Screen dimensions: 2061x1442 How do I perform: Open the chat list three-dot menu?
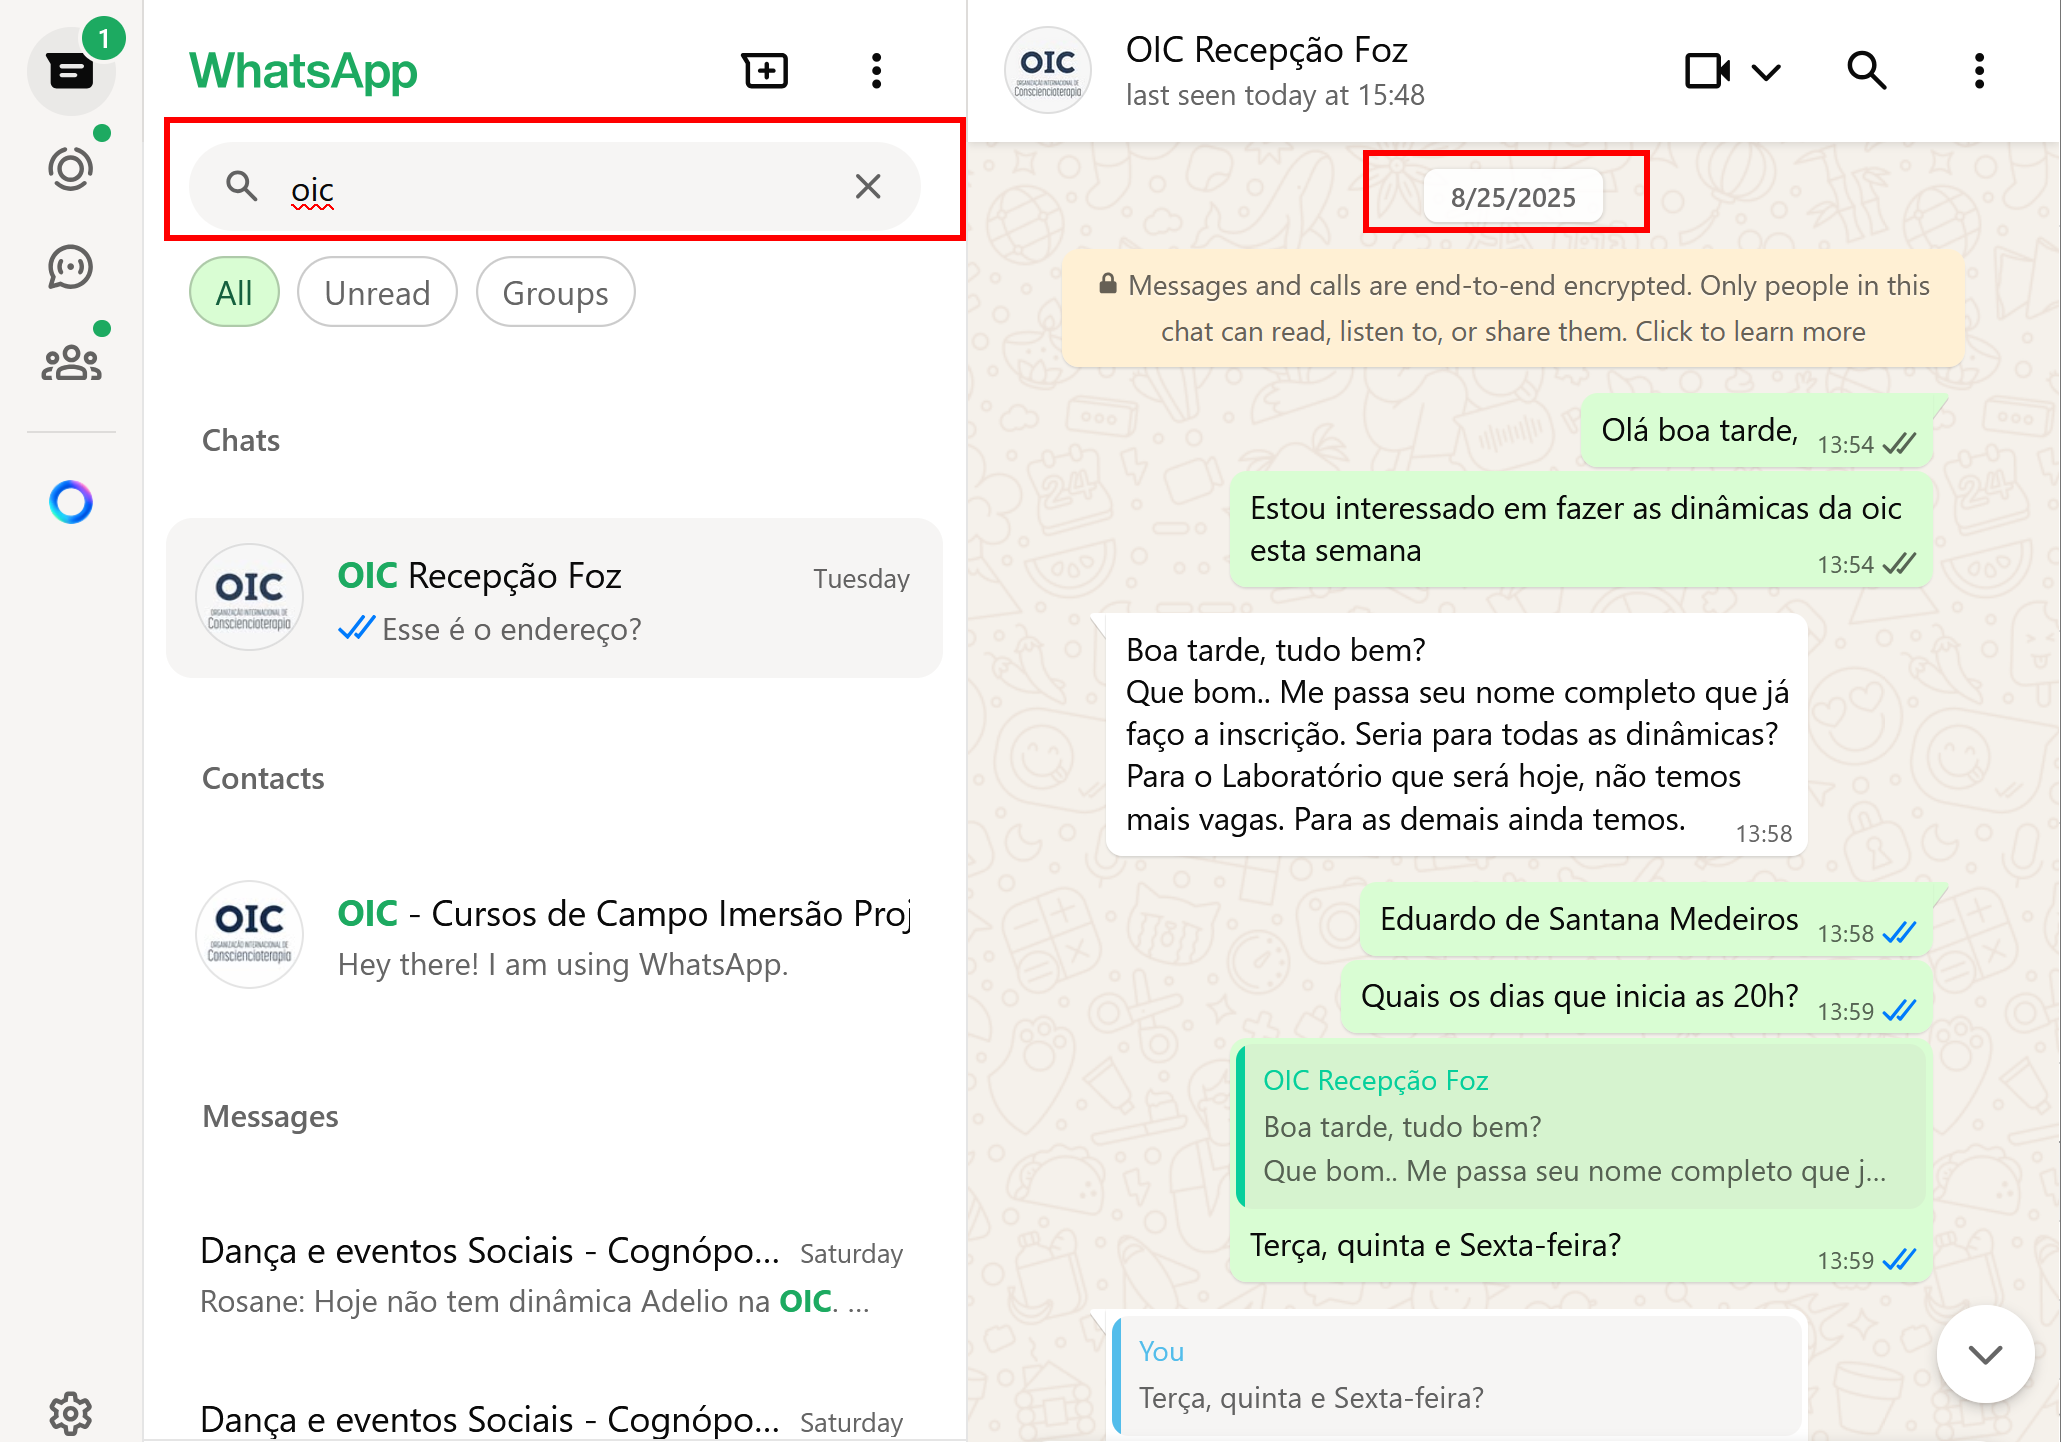pyautogui.click(x=876, y=71)
